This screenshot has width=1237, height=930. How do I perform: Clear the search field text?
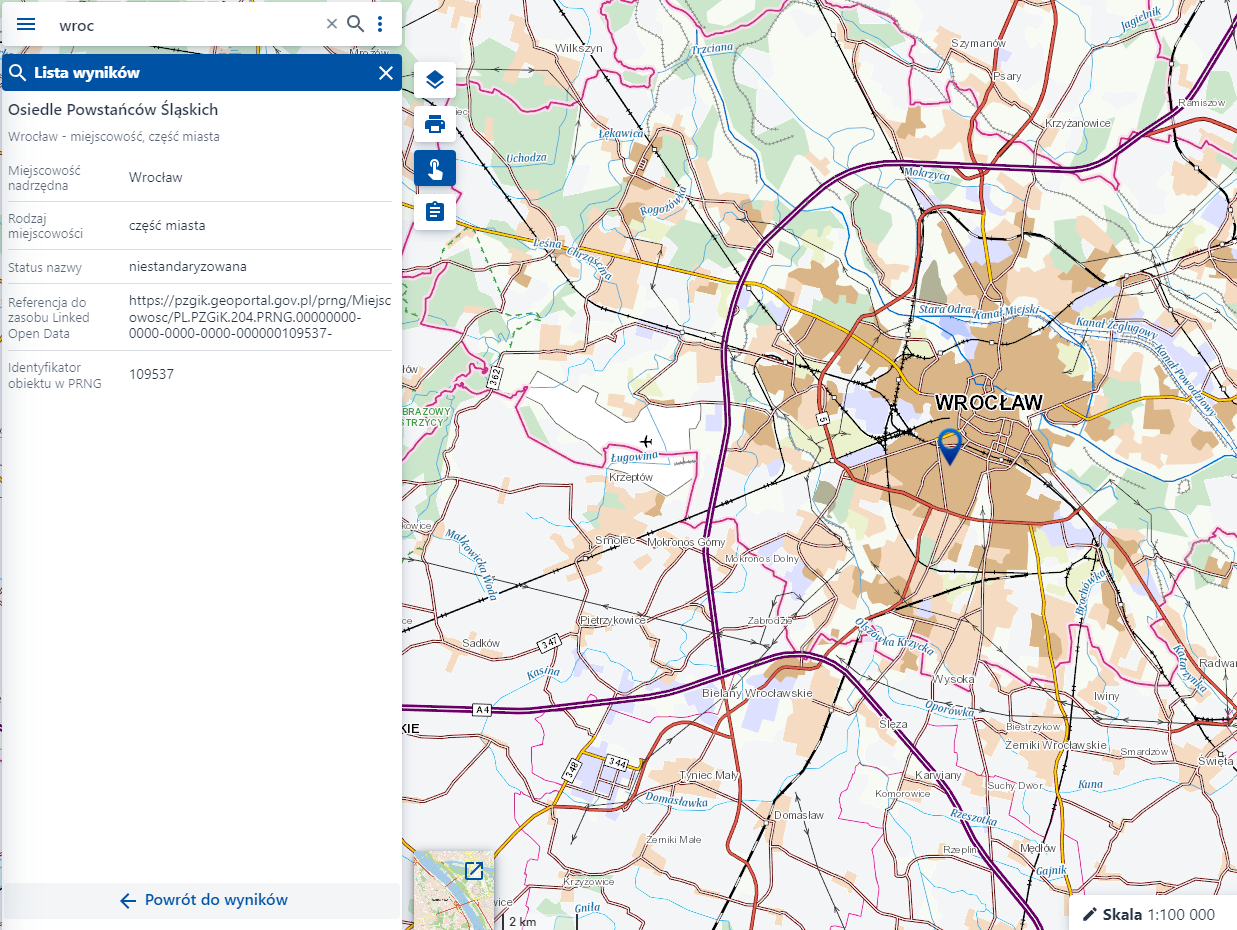(x=332, y=24)
